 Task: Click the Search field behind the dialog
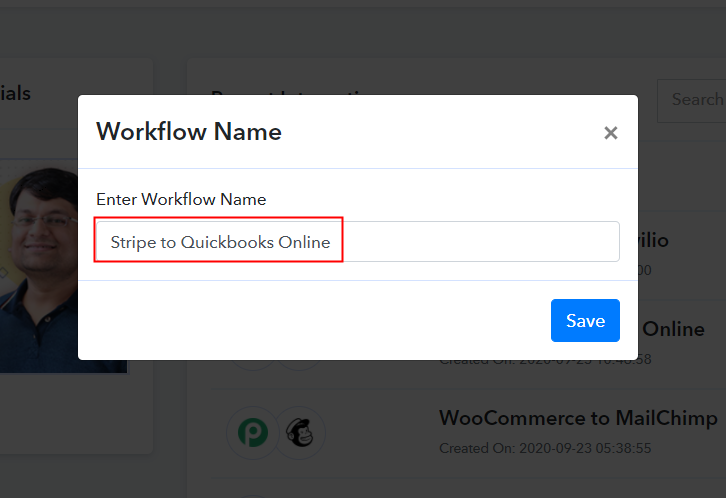[x=692, y=100]
